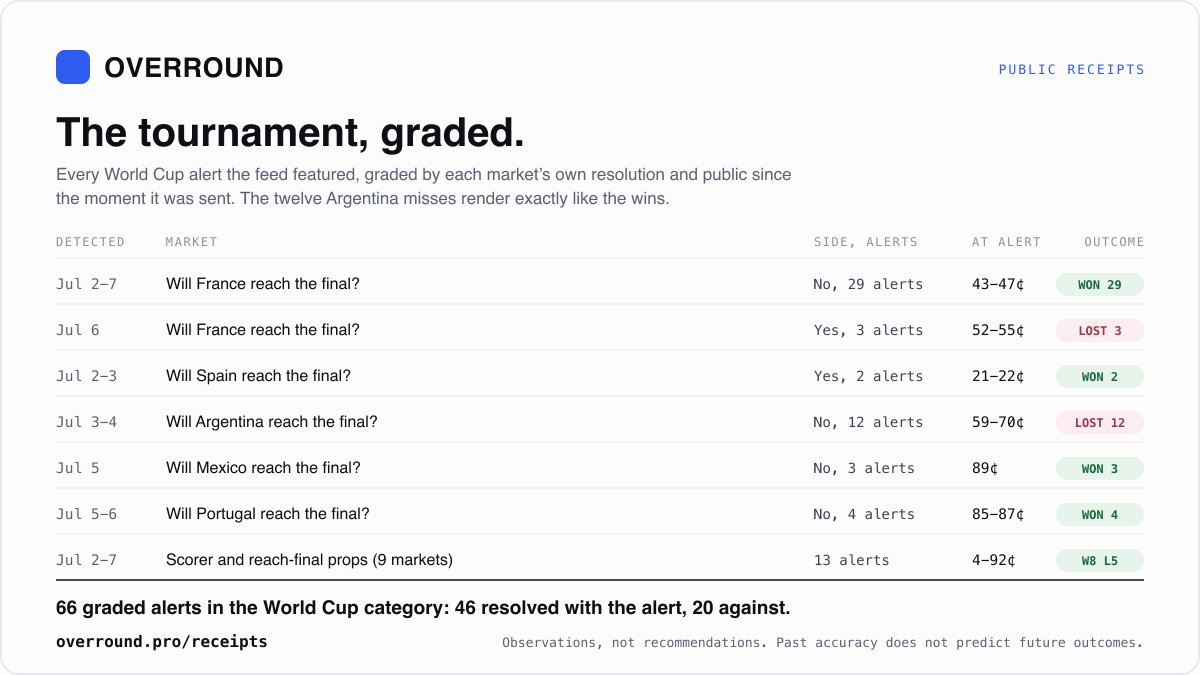Viewport: 1200px width, 675px height.
Task: Click the 4–92¢ price cell
Action: click(994, 560)
